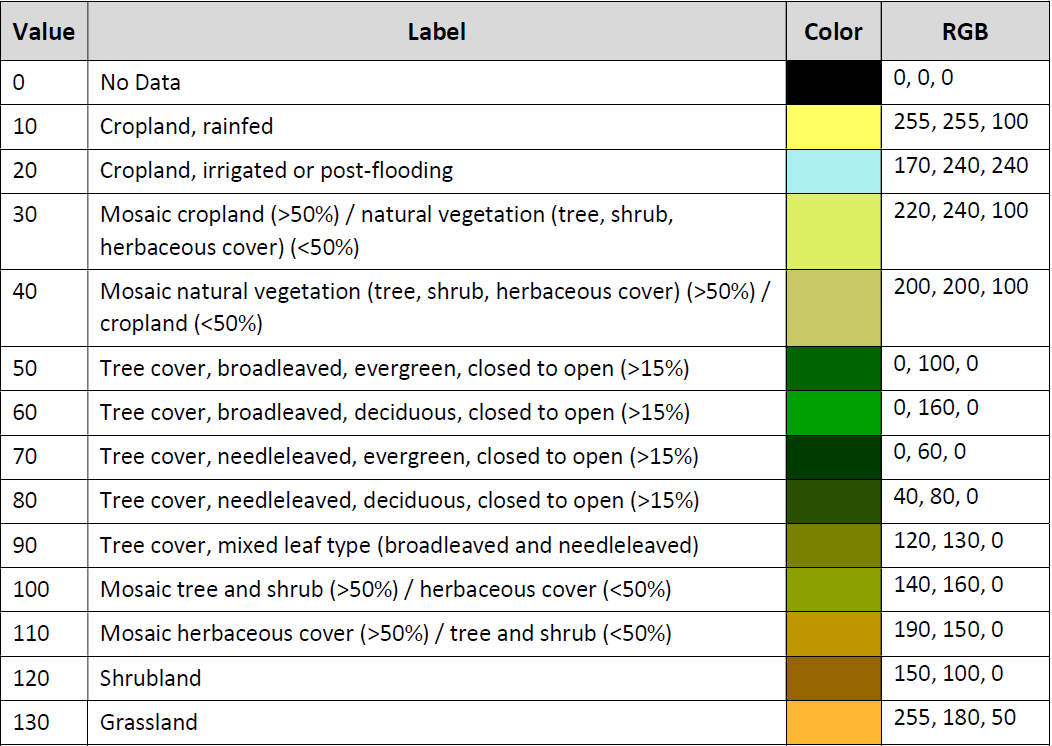The image size is (1052, 746).
Task: Click the khaki swatch for value 40
Action: click(833, 308)
